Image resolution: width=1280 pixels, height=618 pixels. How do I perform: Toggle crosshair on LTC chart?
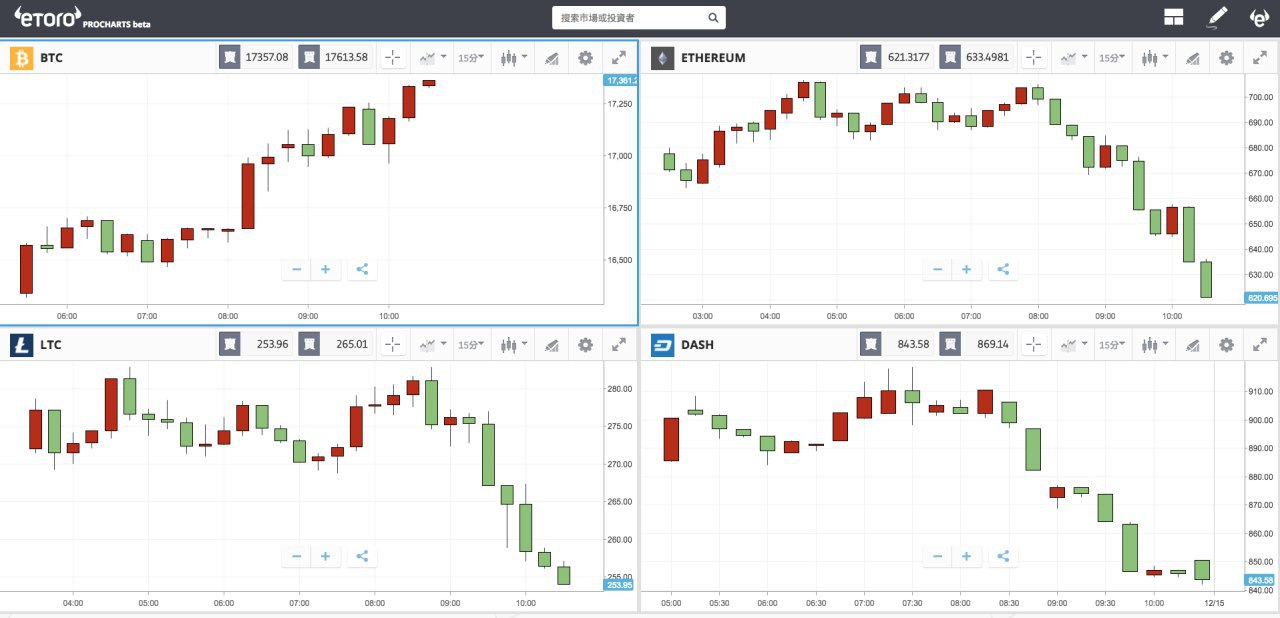click(x=393, y=345)
